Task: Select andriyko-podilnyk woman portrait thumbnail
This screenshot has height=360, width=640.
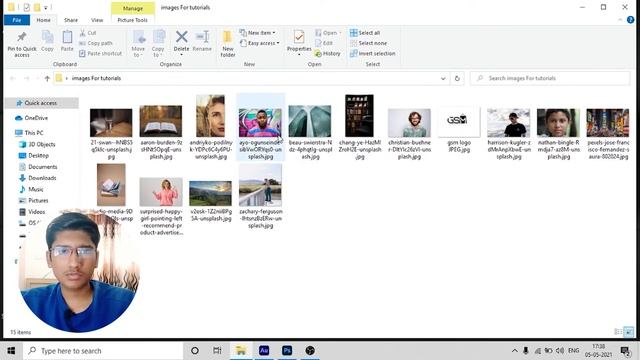Action: [x=210, y=116]
